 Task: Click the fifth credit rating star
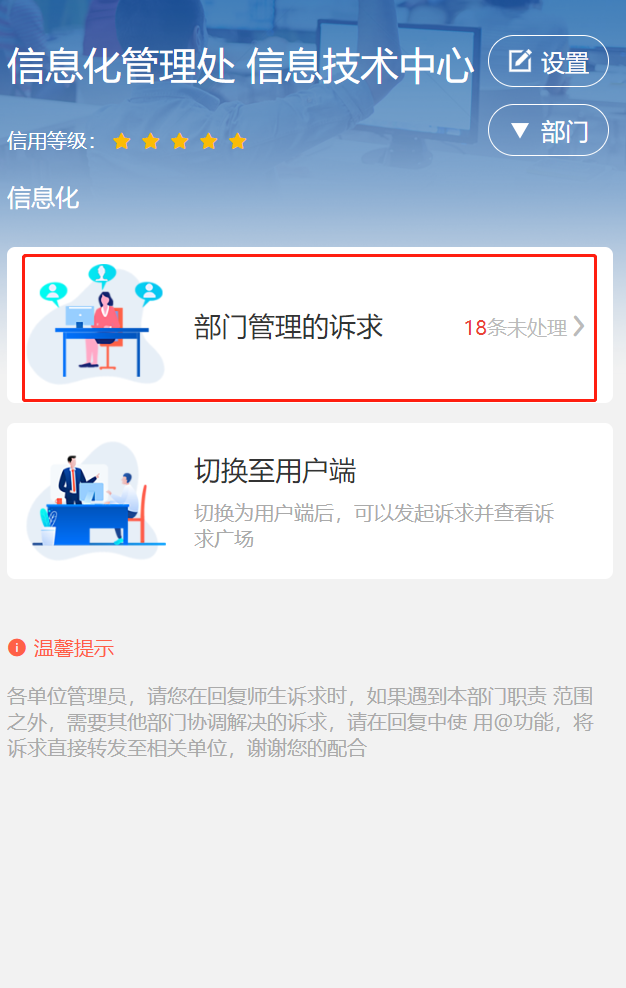[238, 141]
